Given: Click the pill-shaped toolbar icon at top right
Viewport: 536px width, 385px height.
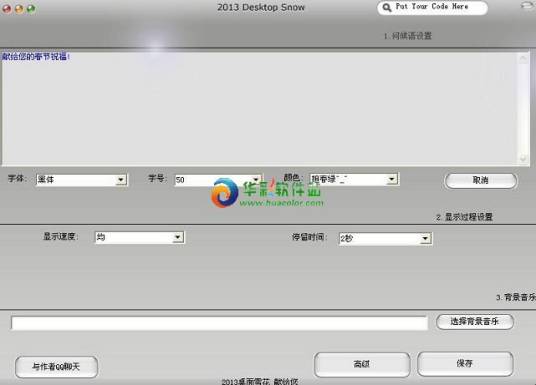Looking at the screenshot, I should [x=527, y=6].
